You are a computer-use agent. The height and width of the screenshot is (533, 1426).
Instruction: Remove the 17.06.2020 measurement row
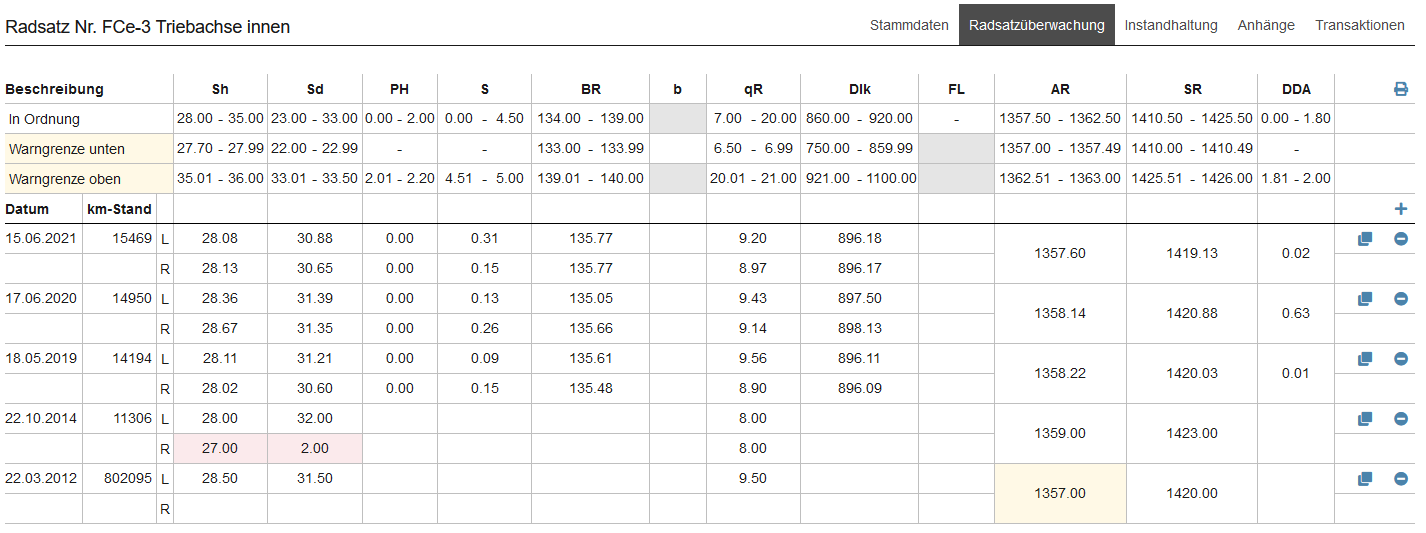point(1401,299)
